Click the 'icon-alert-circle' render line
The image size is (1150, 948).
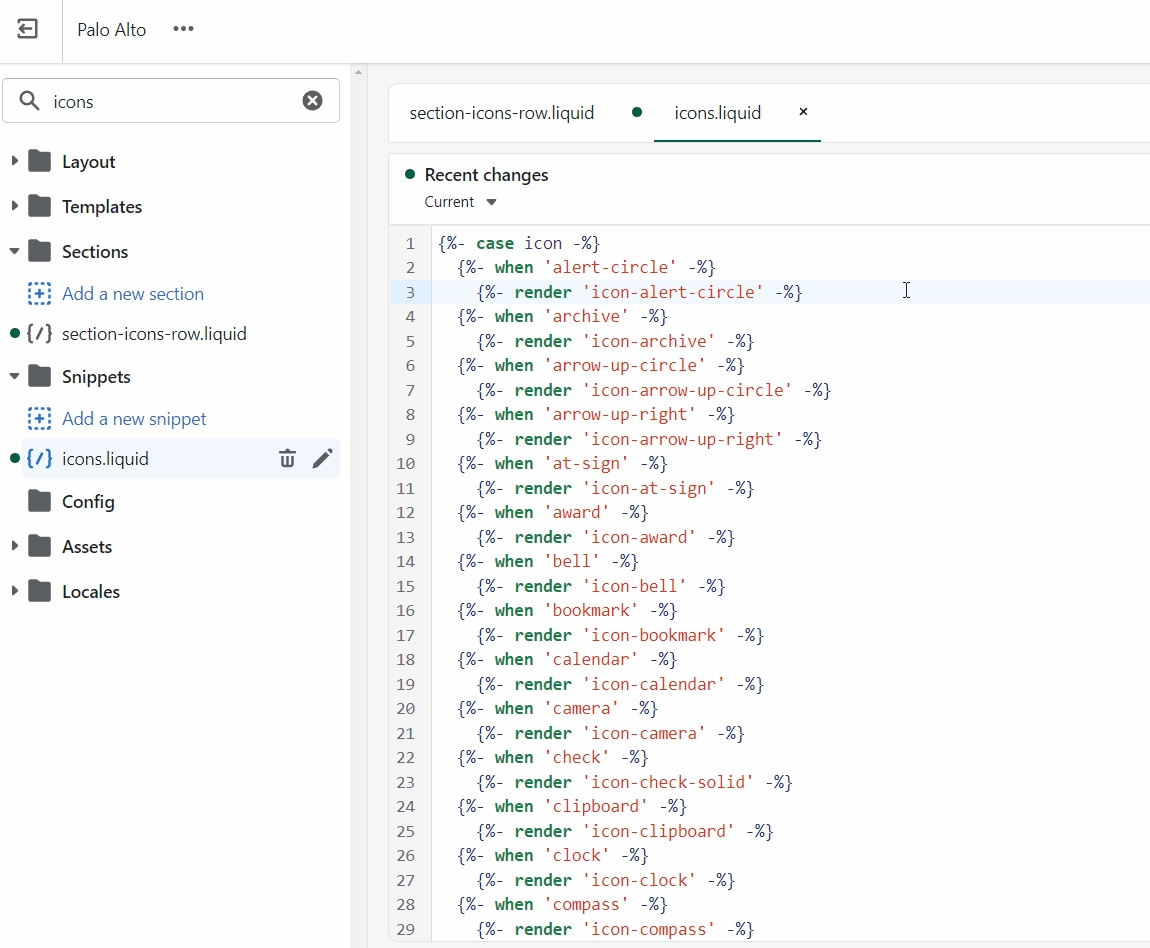click(640, 293)
